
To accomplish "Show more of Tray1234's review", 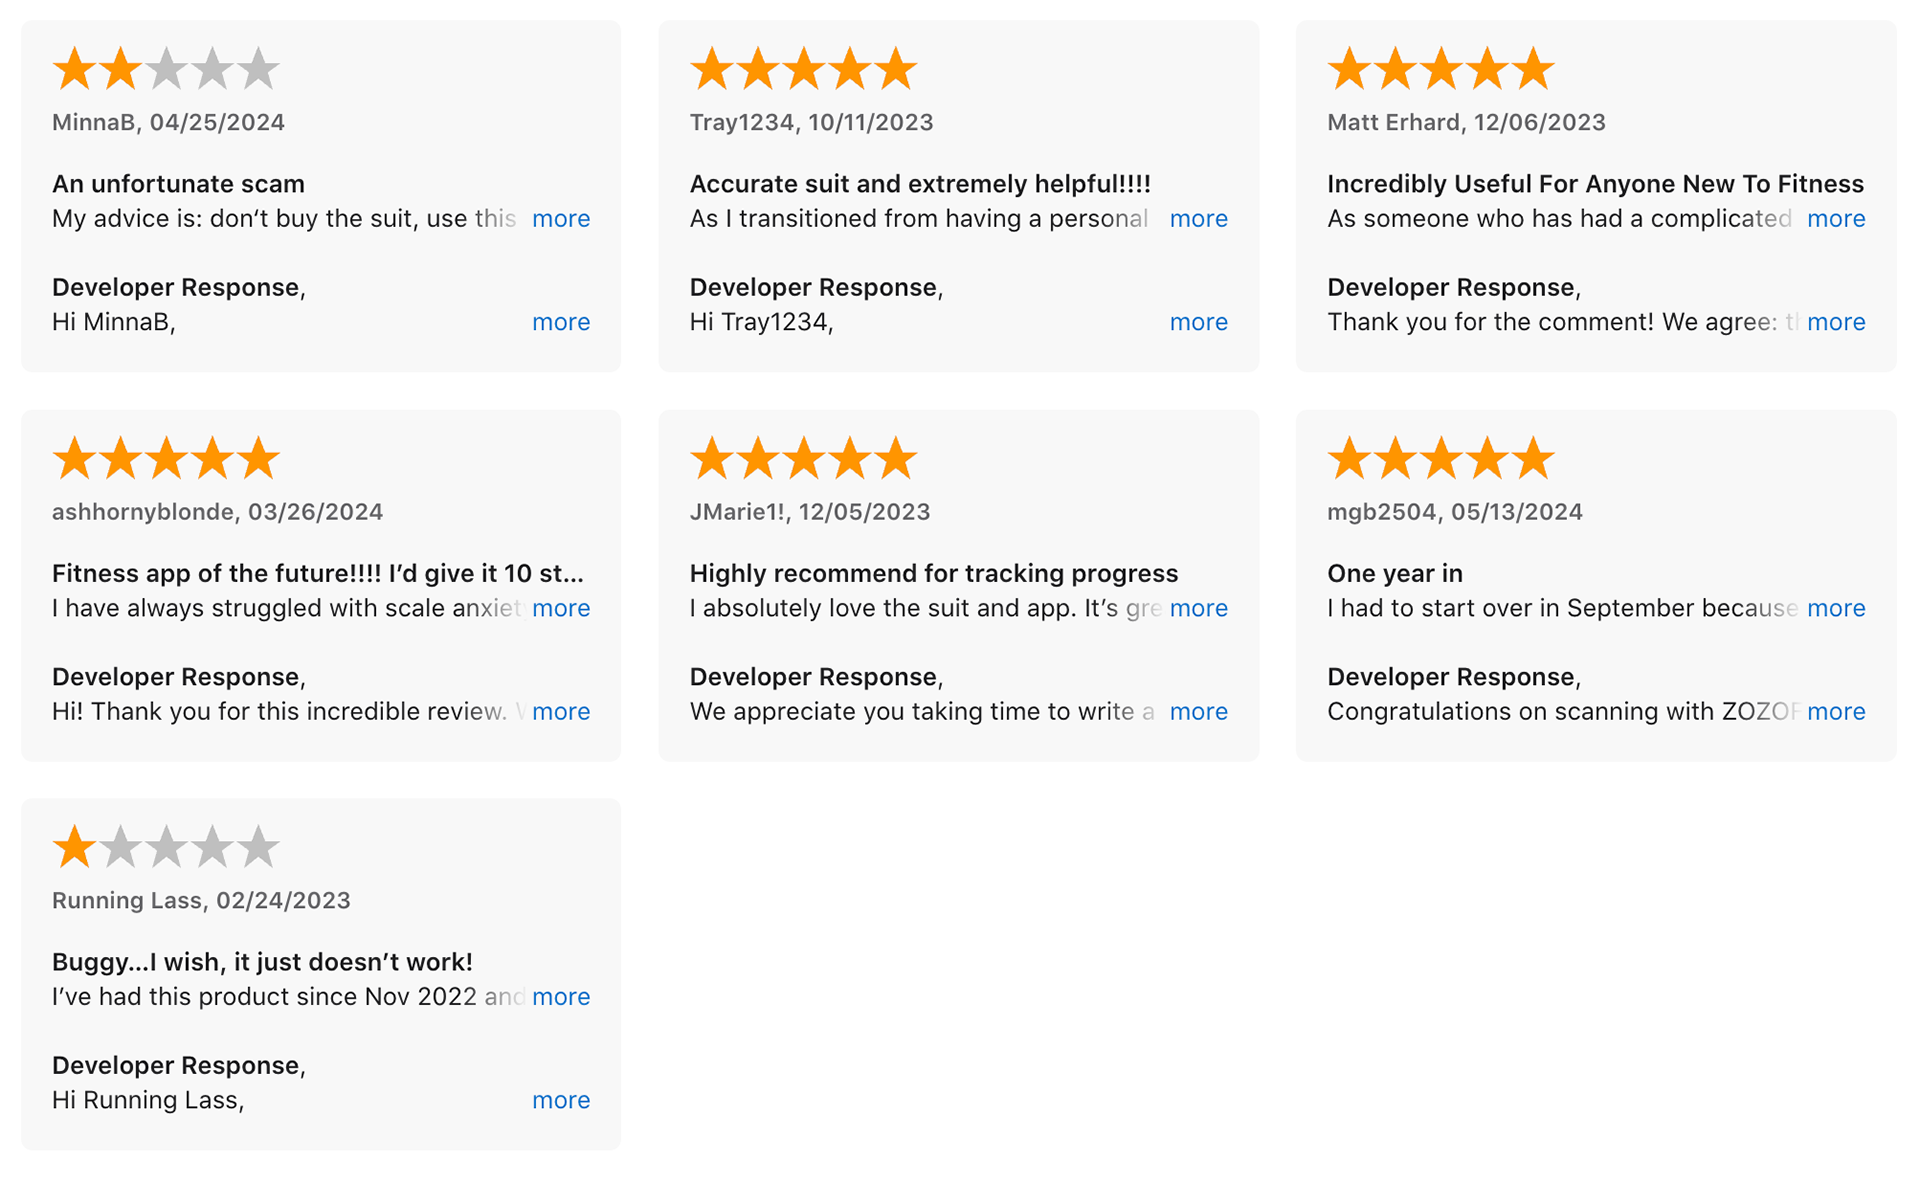I will click(x=1198, y=219).
